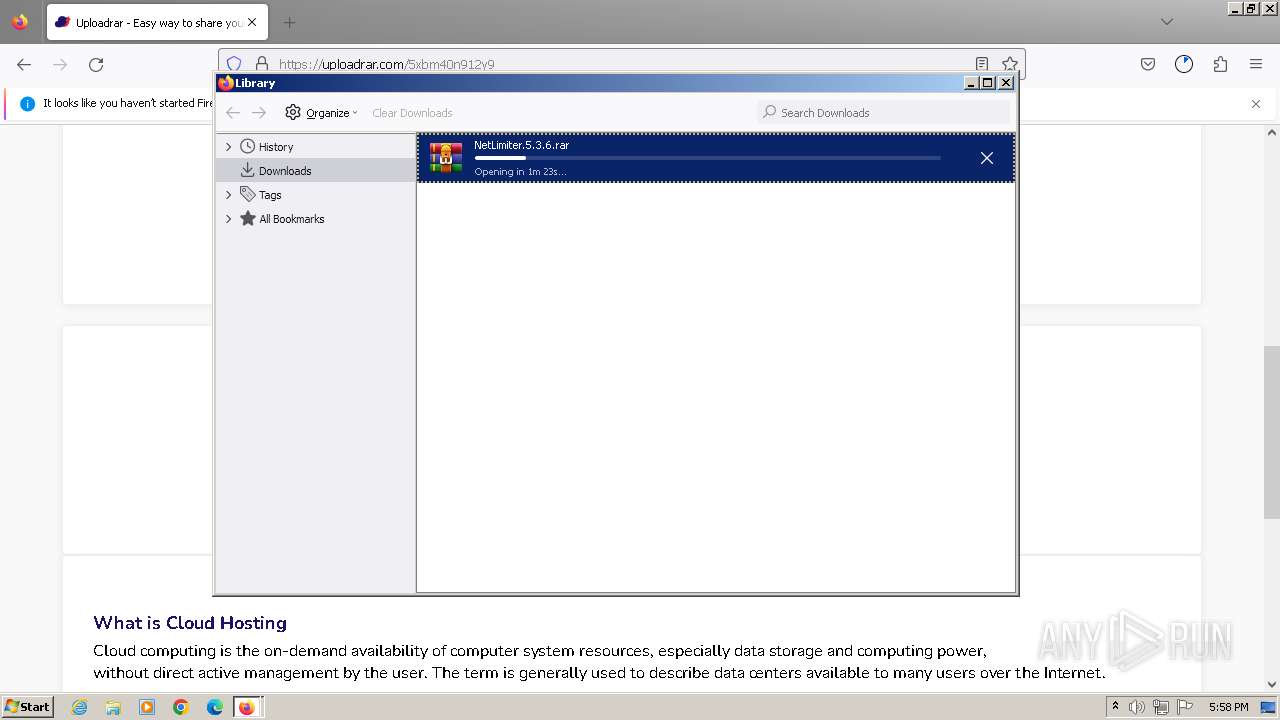Go back in Firefox browser
Screen dimensions: 1280x720
click(24, 64)
